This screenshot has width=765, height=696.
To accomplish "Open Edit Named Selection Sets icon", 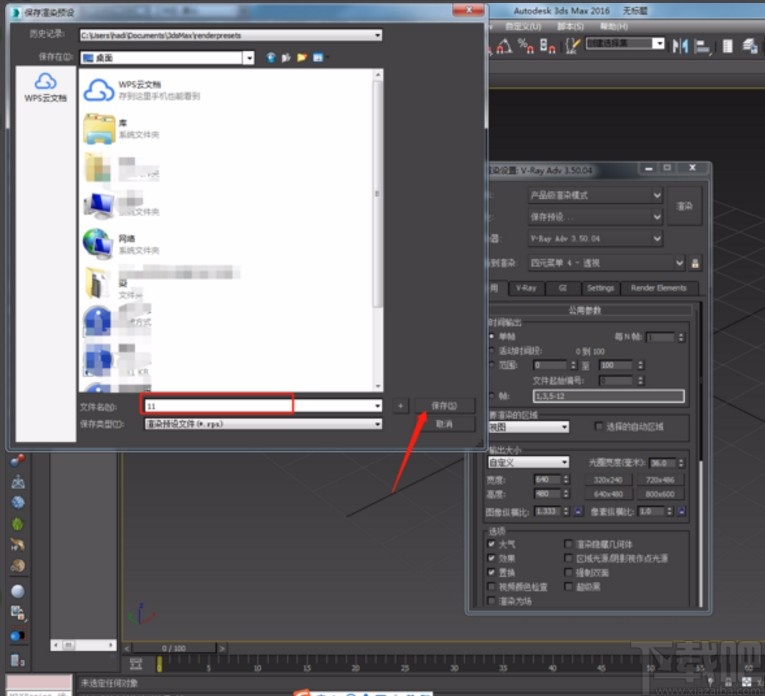I will (x=572, y=46).
